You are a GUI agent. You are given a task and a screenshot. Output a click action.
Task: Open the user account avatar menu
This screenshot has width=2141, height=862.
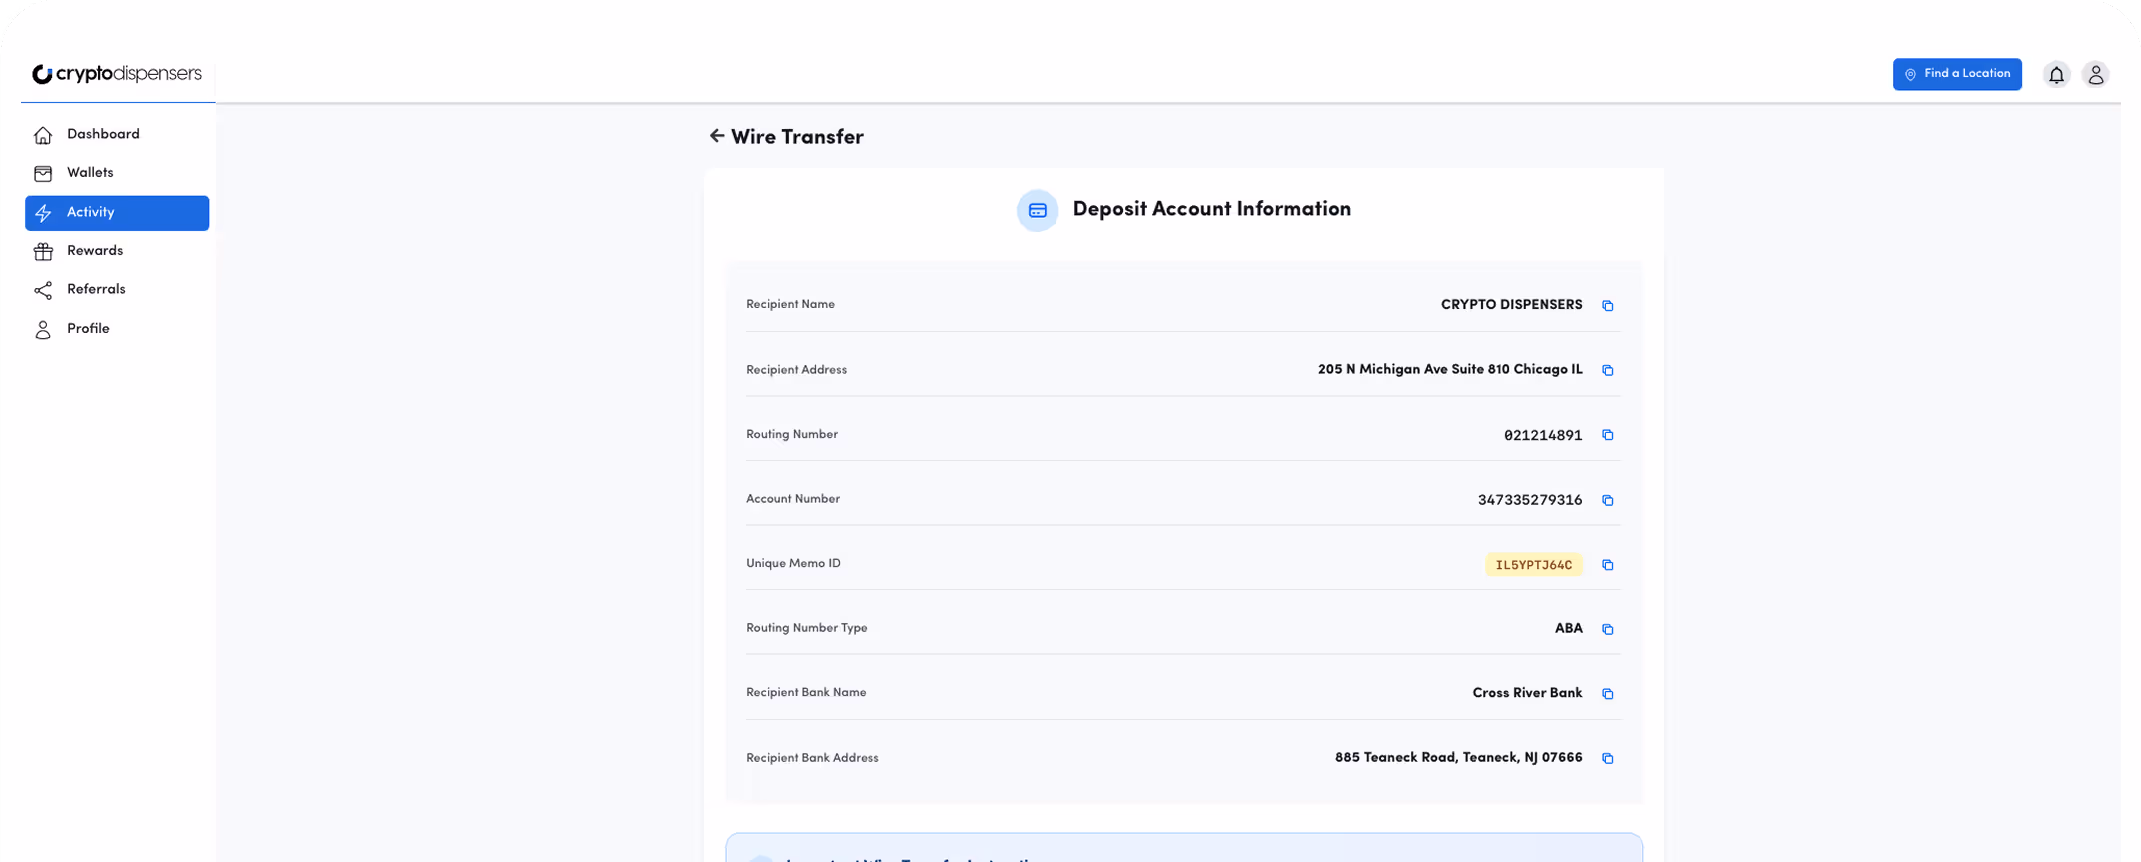click(2095, 75)
